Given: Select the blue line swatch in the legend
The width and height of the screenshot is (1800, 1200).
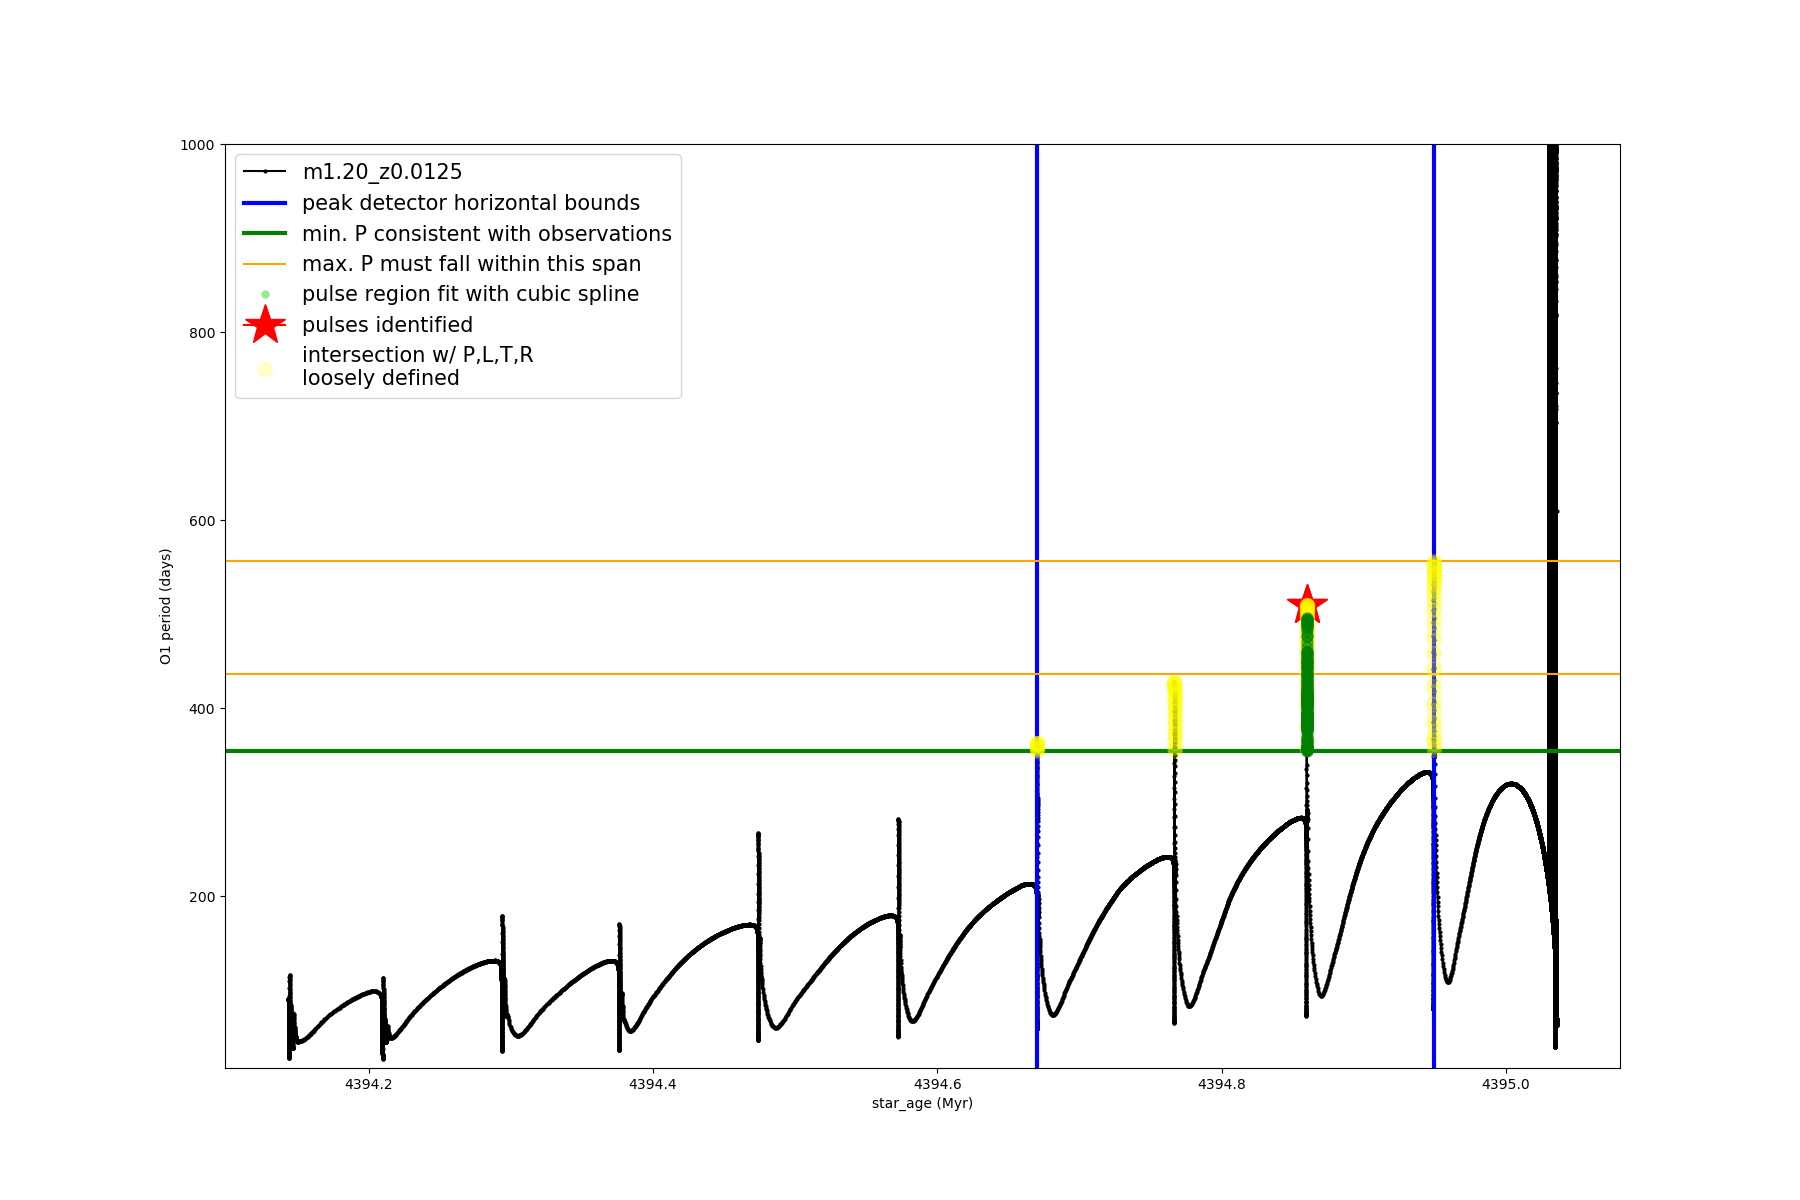Looking at the screenshot, I should coord(265,203).
